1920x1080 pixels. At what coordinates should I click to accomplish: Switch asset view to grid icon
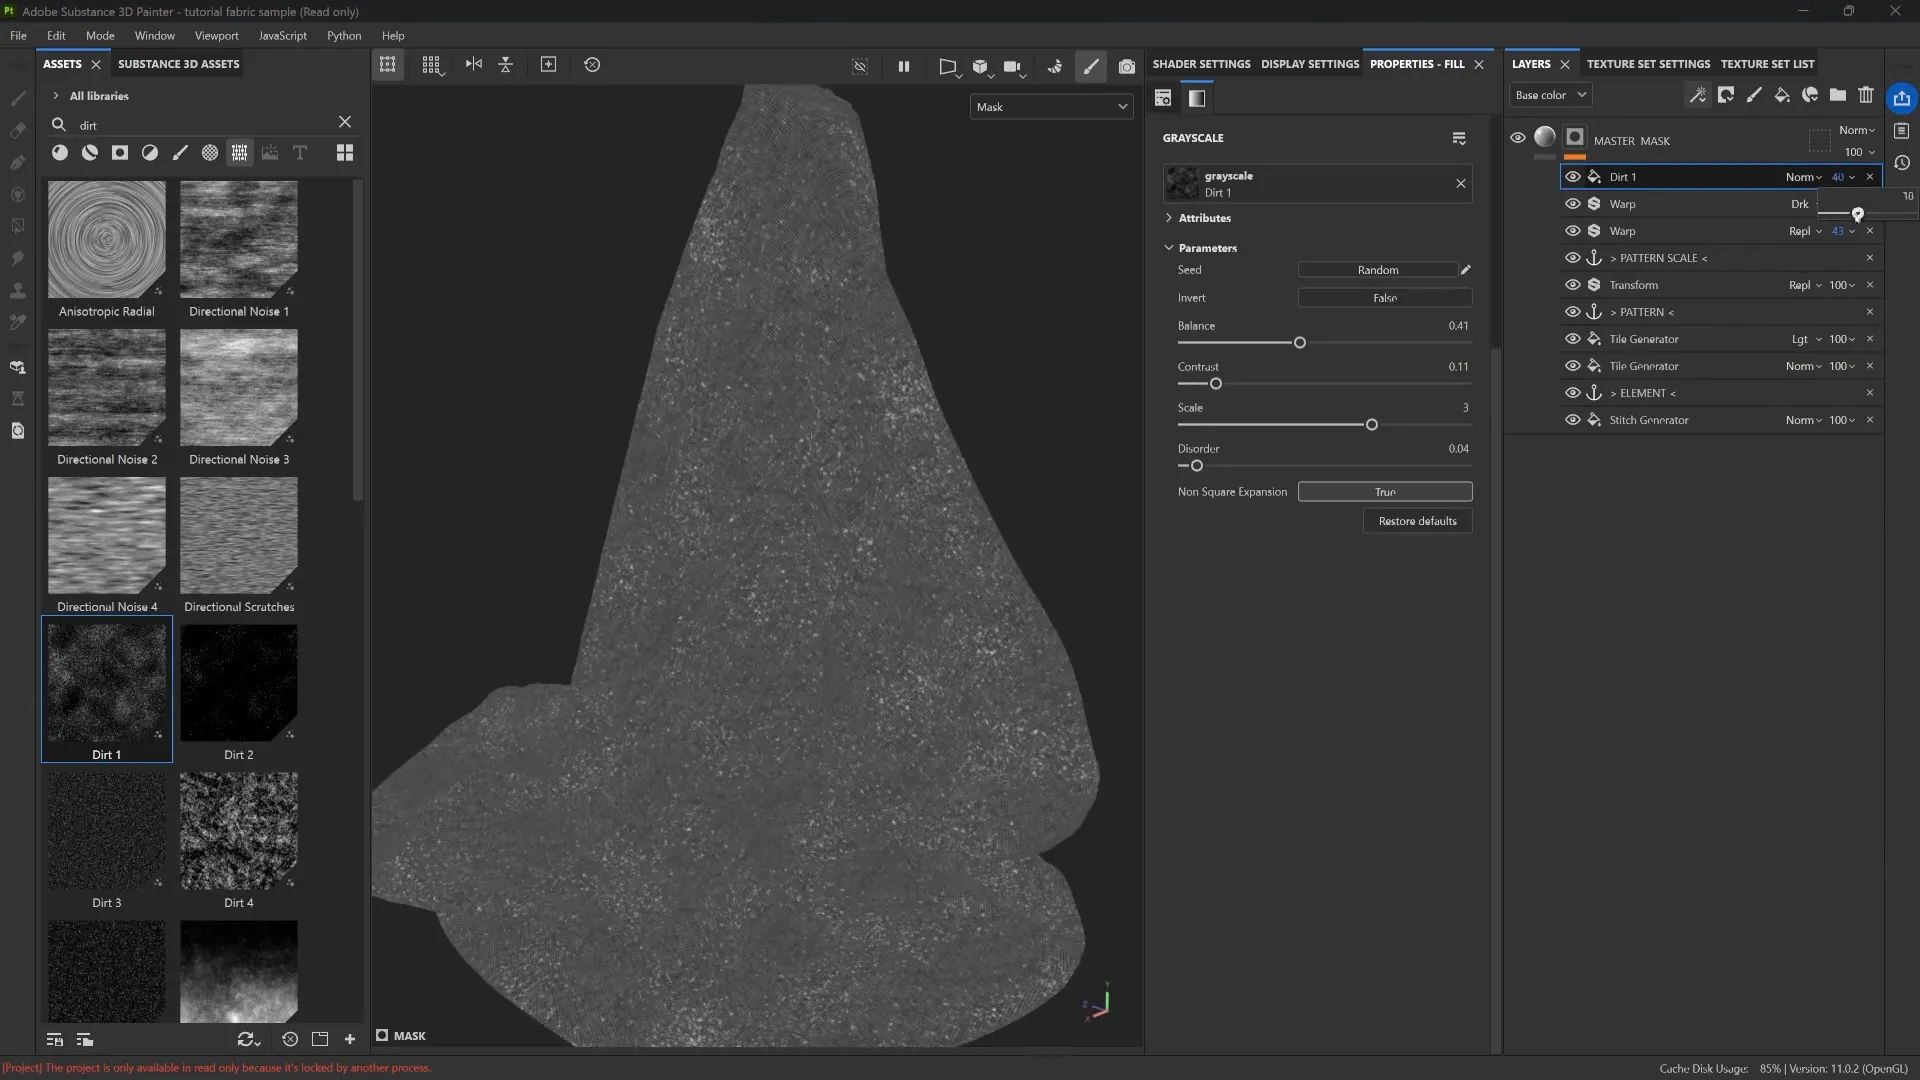[345, 152]
